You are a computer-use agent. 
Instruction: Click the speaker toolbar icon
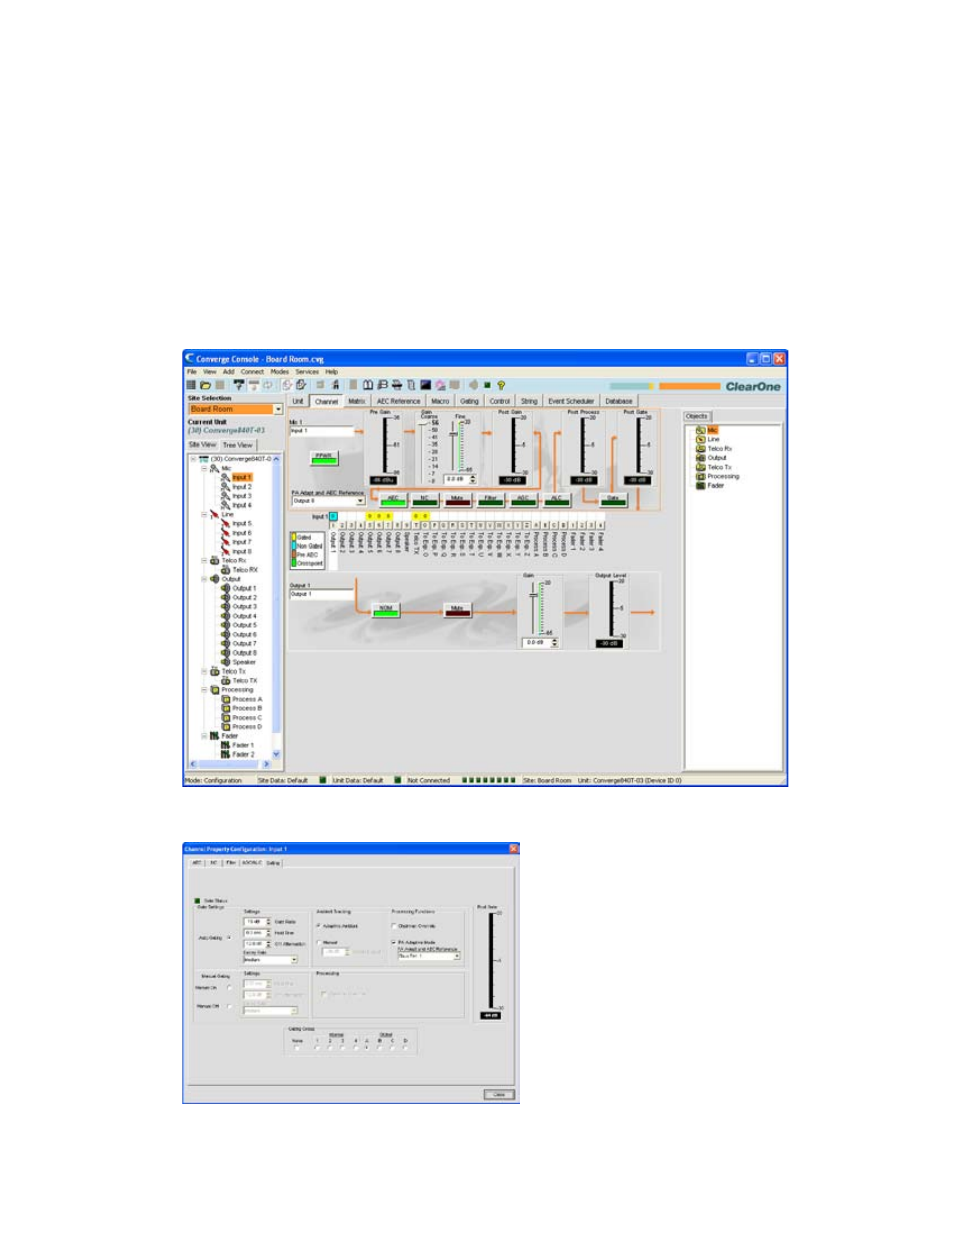coord(473,385)
